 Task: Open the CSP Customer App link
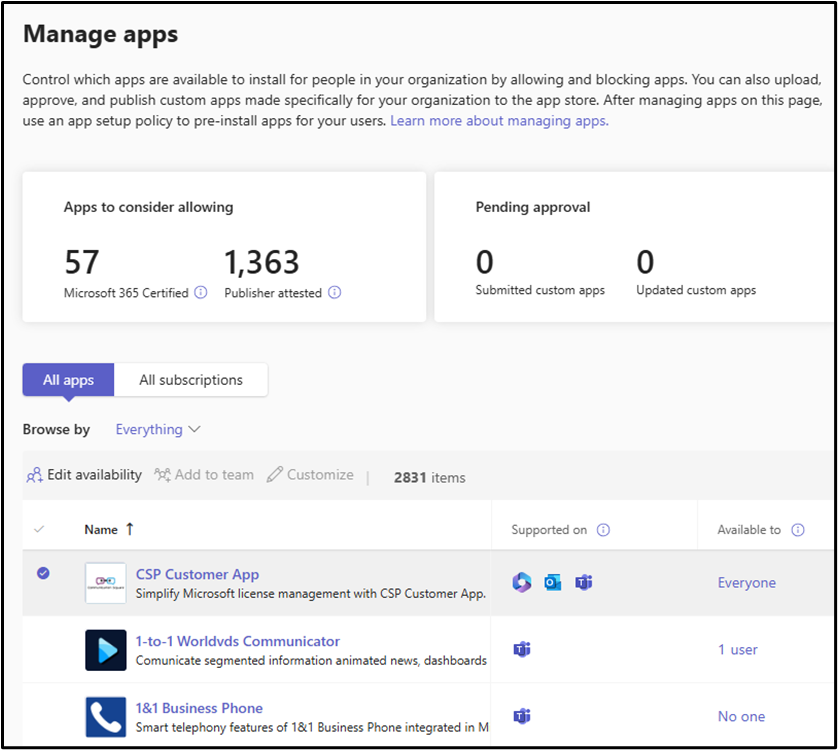(197, 574)
